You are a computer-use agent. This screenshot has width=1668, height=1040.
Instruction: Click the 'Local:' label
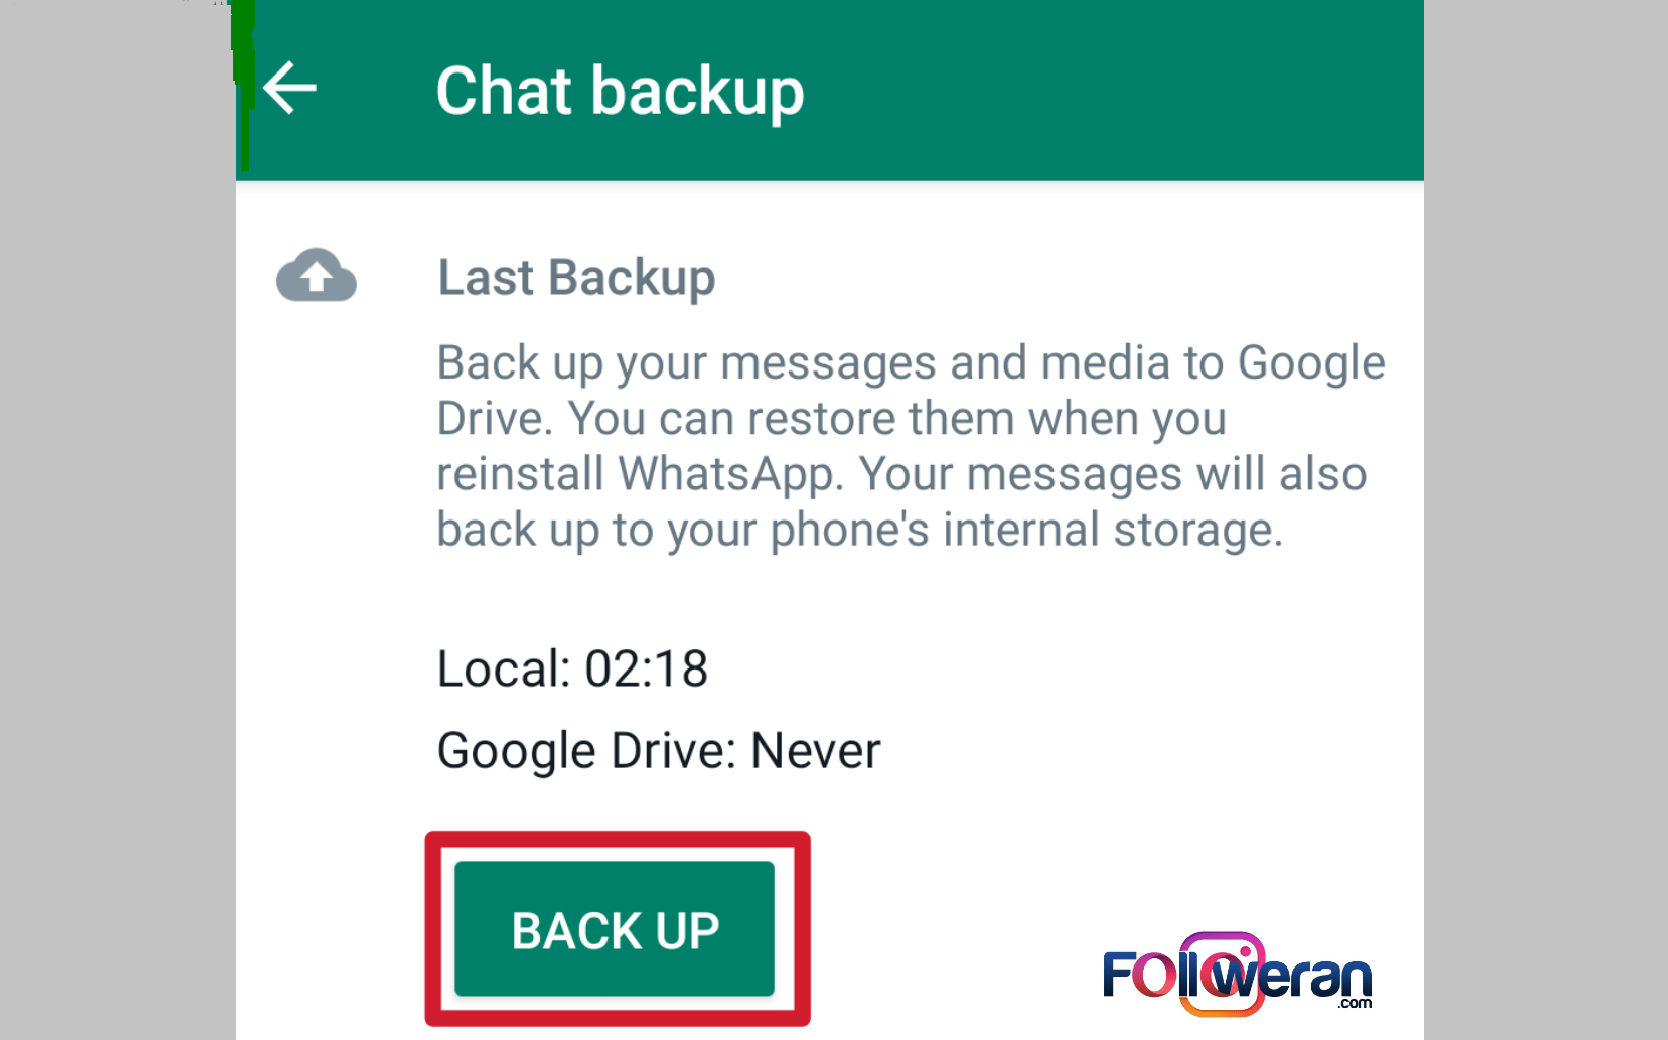(x=503, y=669)
